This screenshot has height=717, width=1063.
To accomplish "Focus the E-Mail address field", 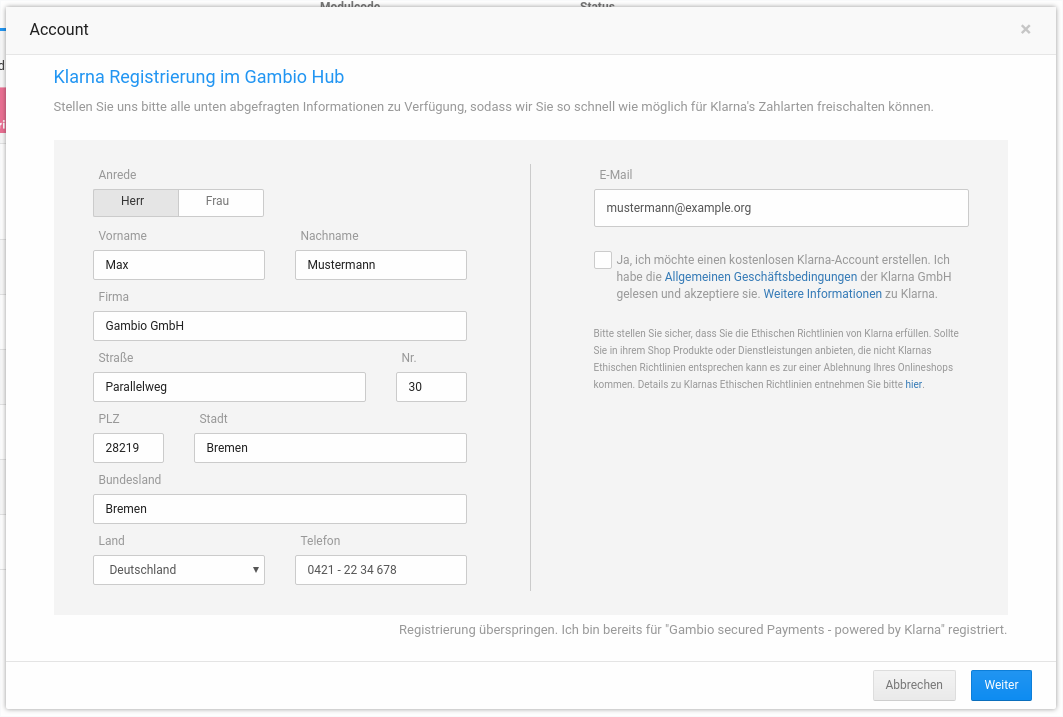I will 780,208.
